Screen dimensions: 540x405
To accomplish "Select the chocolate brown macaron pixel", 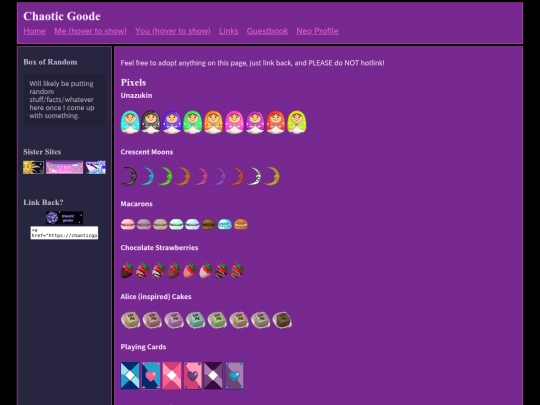I will click(x=209, y=225).
